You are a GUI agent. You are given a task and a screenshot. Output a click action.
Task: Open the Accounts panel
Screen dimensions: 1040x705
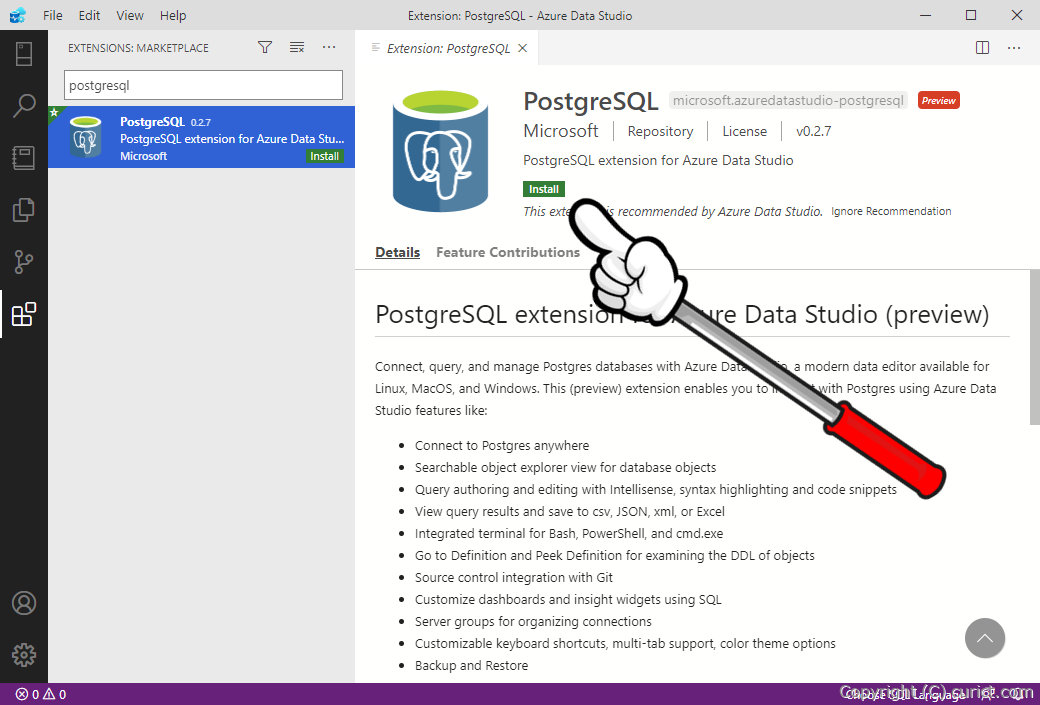pos(24,602)
